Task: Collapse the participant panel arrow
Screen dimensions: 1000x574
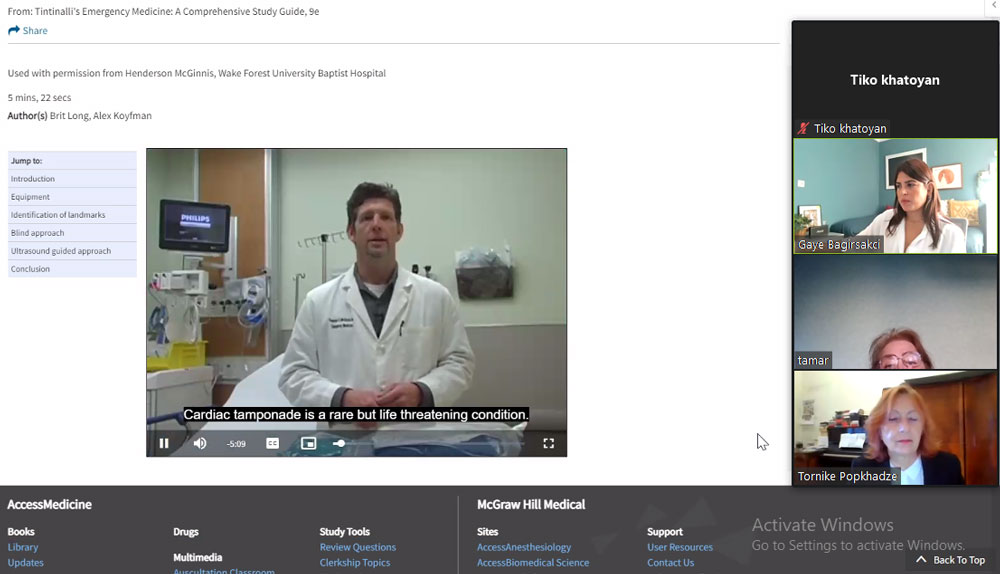Action: [x=994, y=6]
